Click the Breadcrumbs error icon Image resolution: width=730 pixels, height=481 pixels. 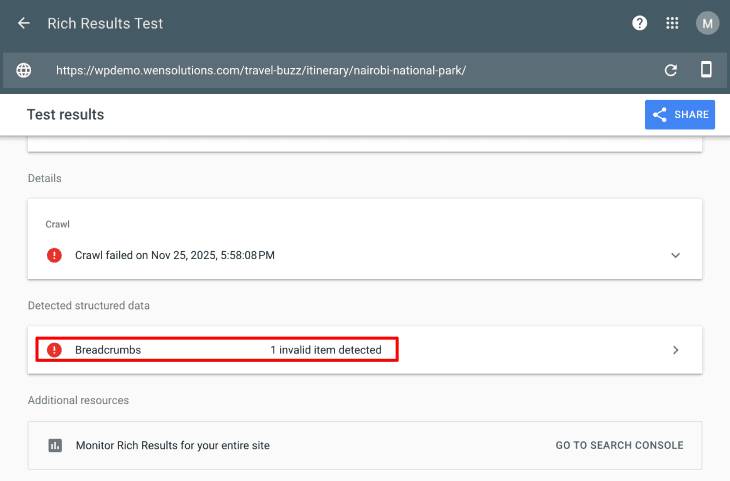click(x=54, y=350)
